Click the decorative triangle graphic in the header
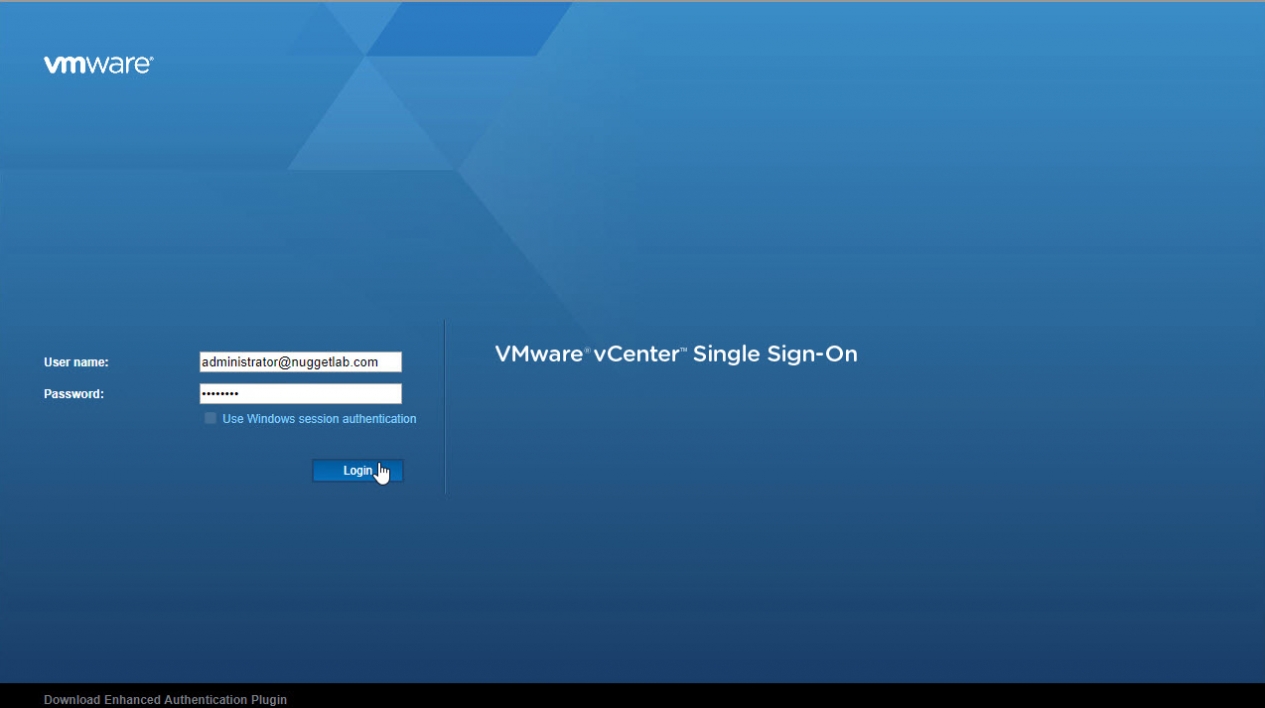 click(x=370, y=115)
